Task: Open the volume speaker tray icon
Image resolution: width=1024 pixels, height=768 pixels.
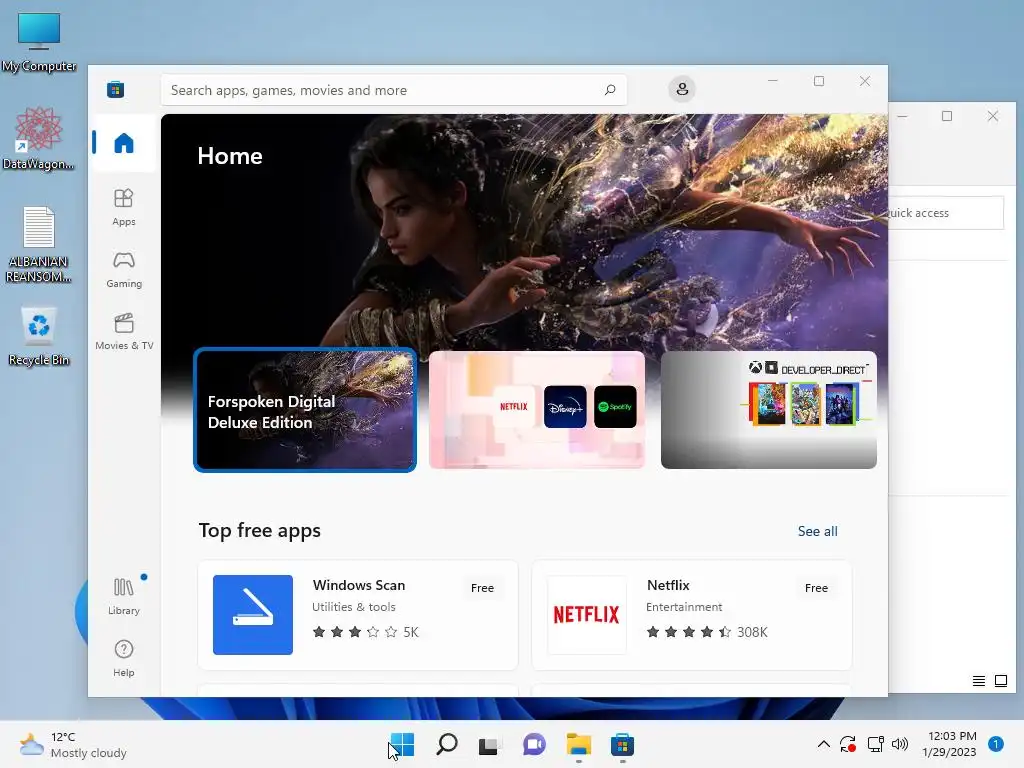Action: click(x=900, y=744)
